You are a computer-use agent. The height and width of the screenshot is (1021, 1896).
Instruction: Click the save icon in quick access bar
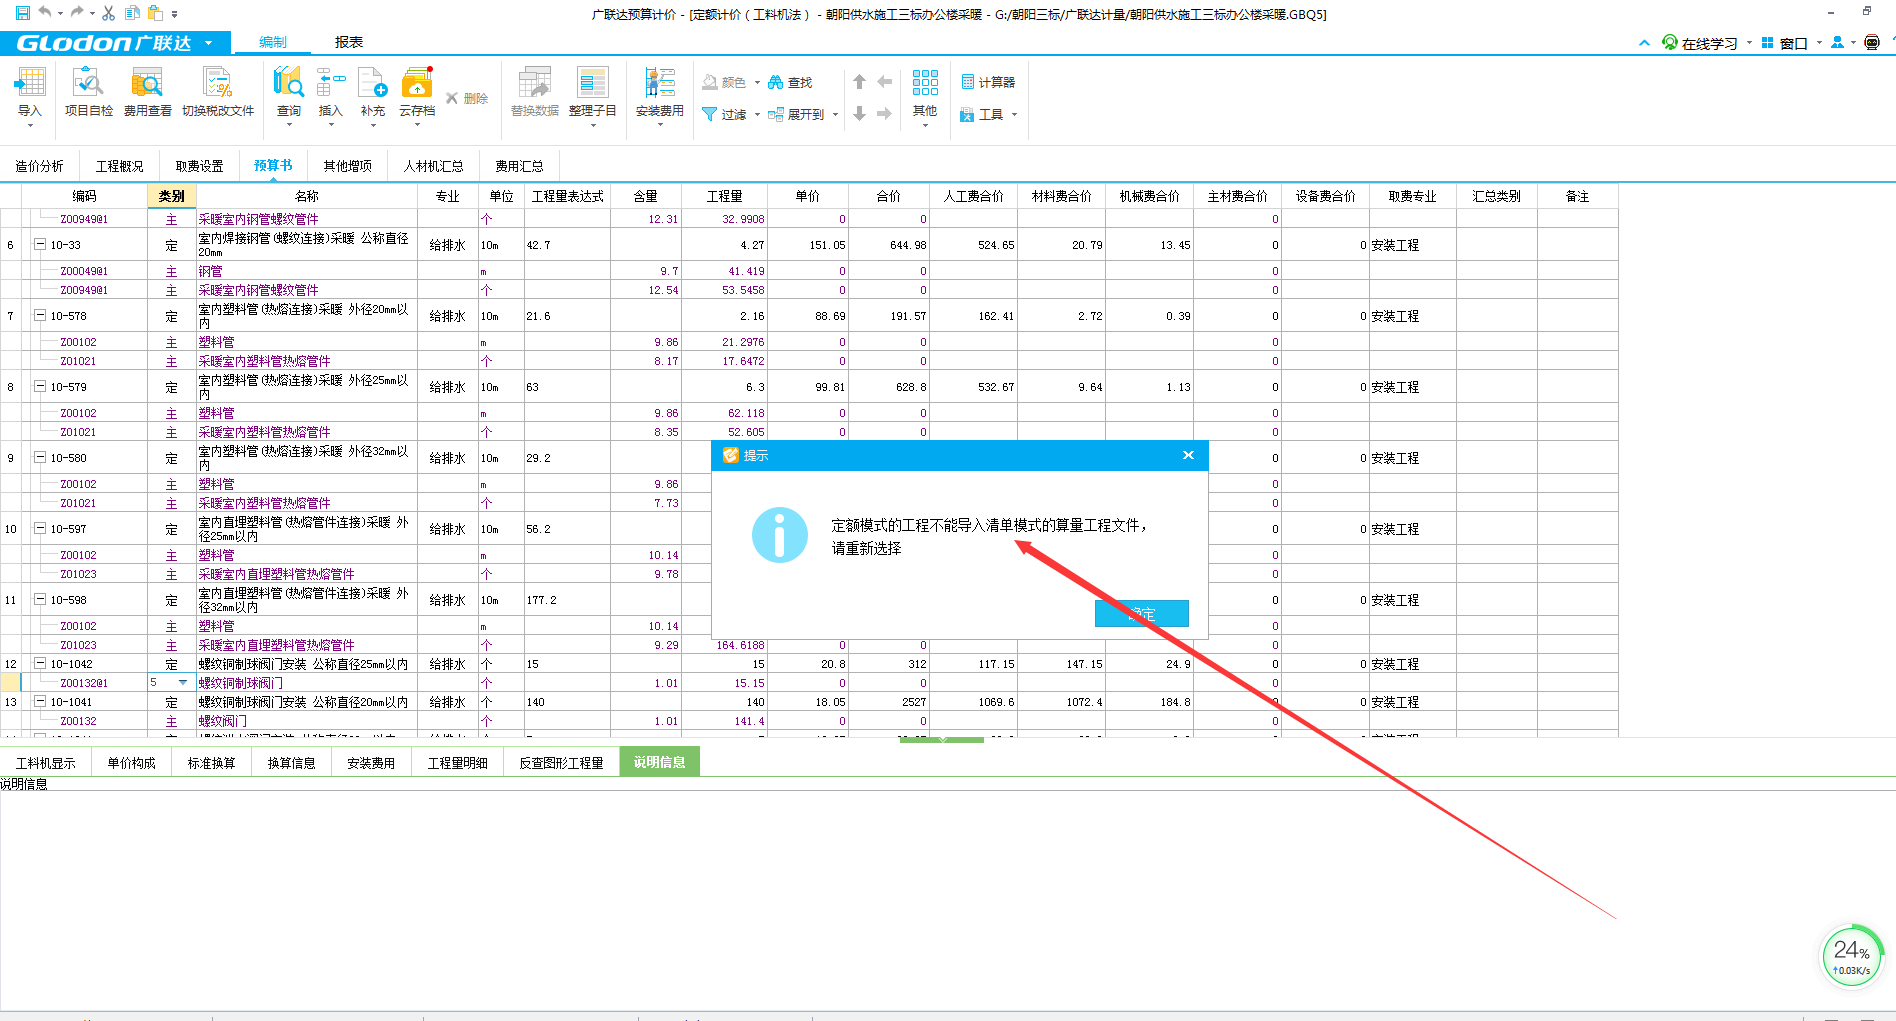click(23, 13)
